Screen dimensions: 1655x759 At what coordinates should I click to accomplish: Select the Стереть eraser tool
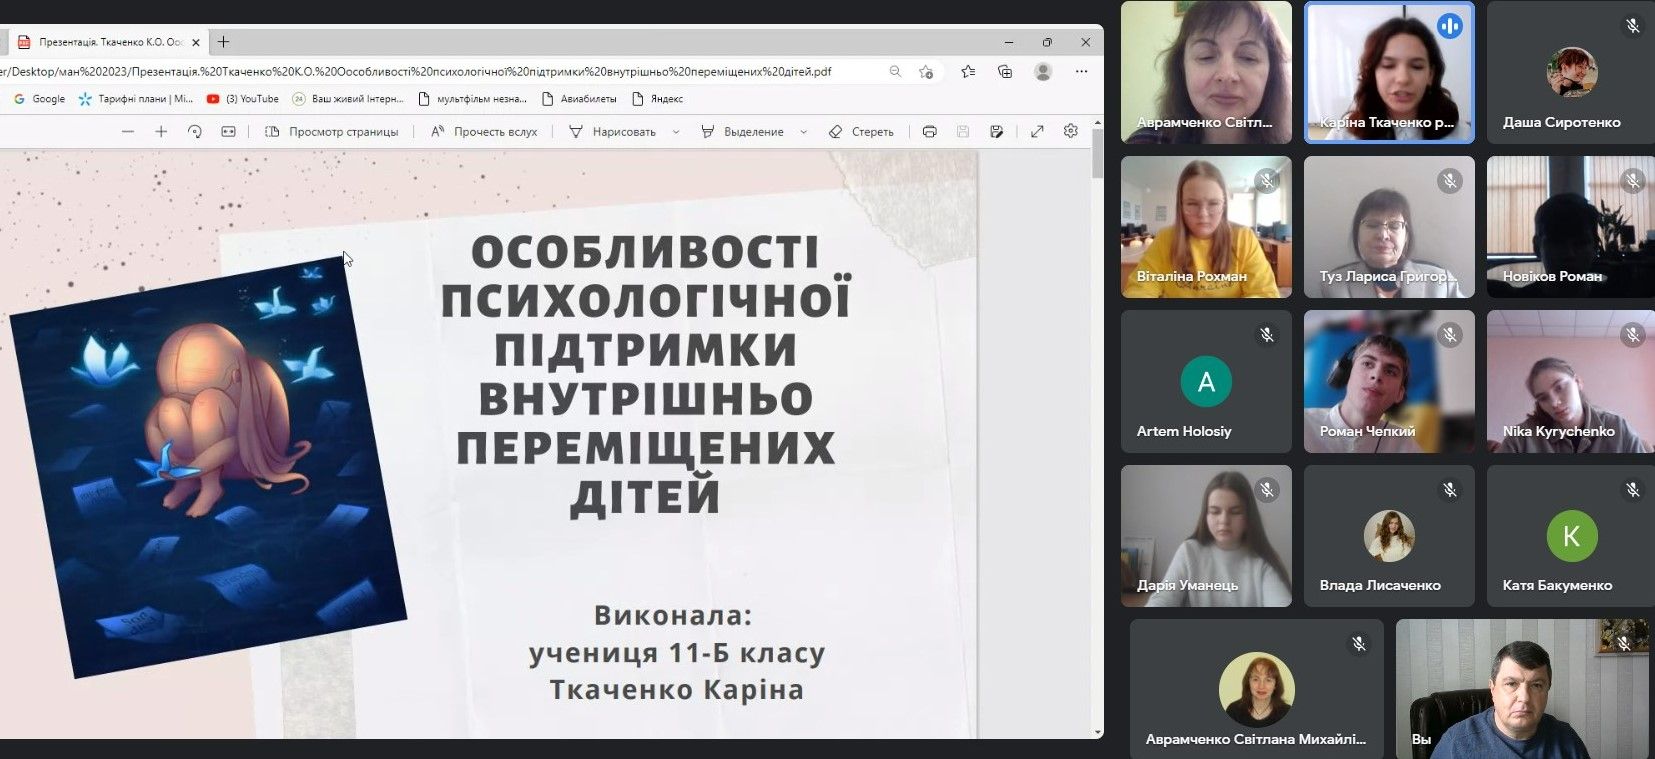pos(861,131)
